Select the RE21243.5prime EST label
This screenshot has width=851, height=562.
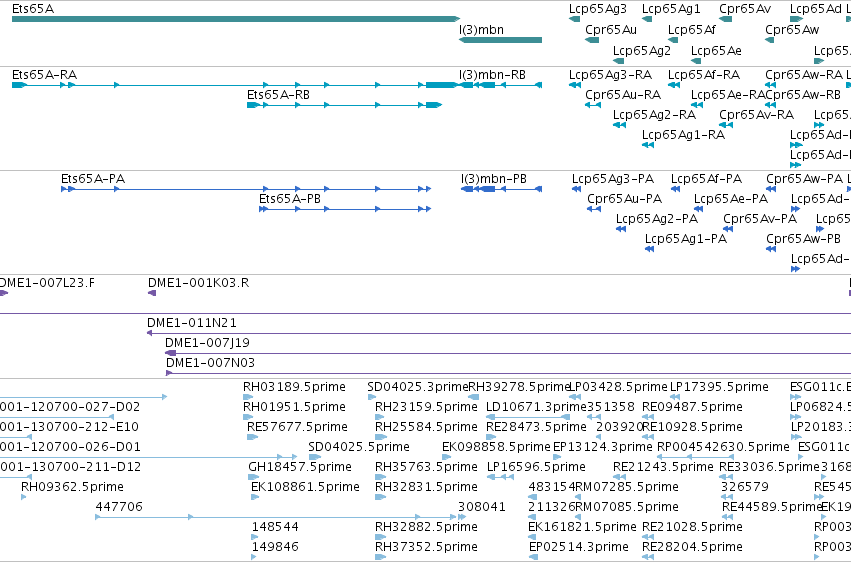tap(663, 467)
